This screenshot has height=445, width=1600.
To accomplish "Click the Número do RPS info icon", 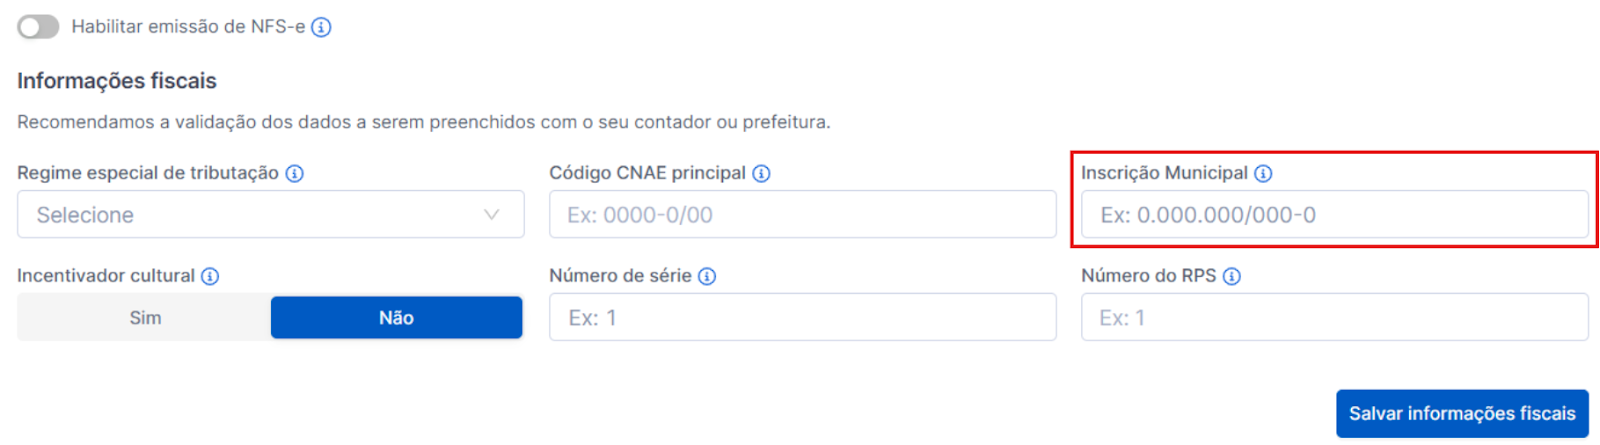I will click(1232, 276).
